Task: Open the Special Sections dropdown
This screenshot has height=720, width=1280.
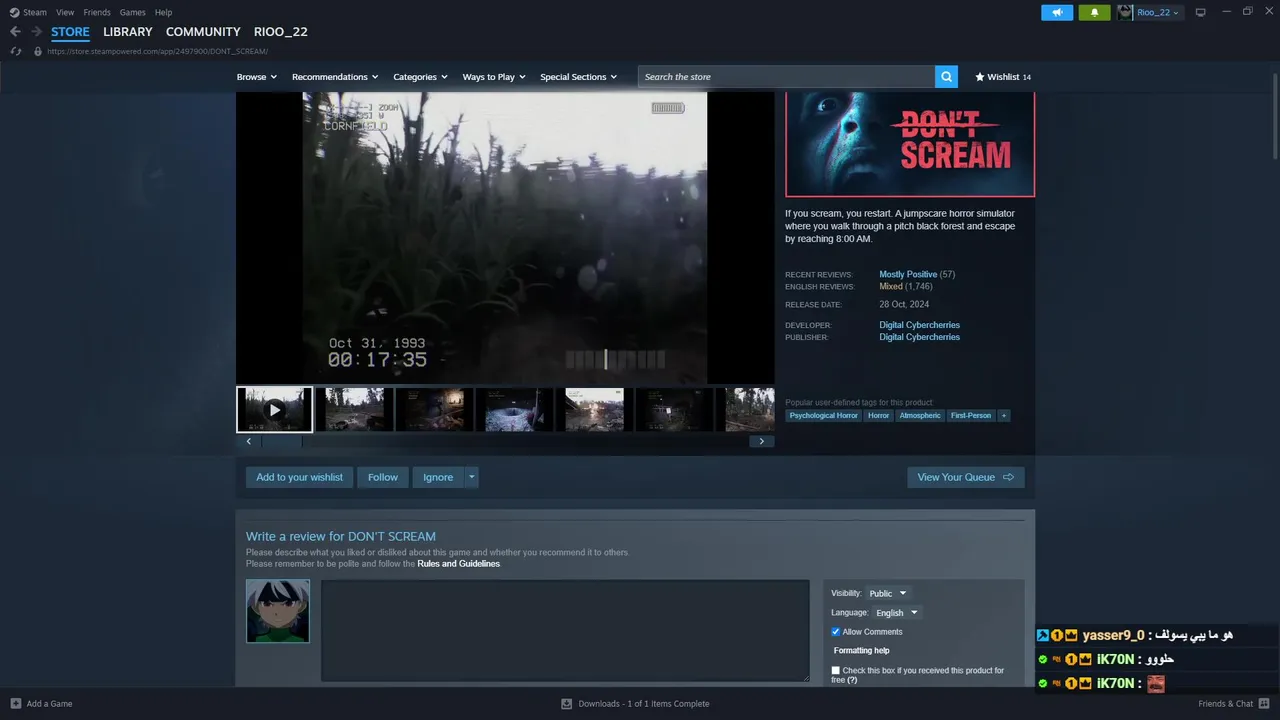Action: (579, 77)
